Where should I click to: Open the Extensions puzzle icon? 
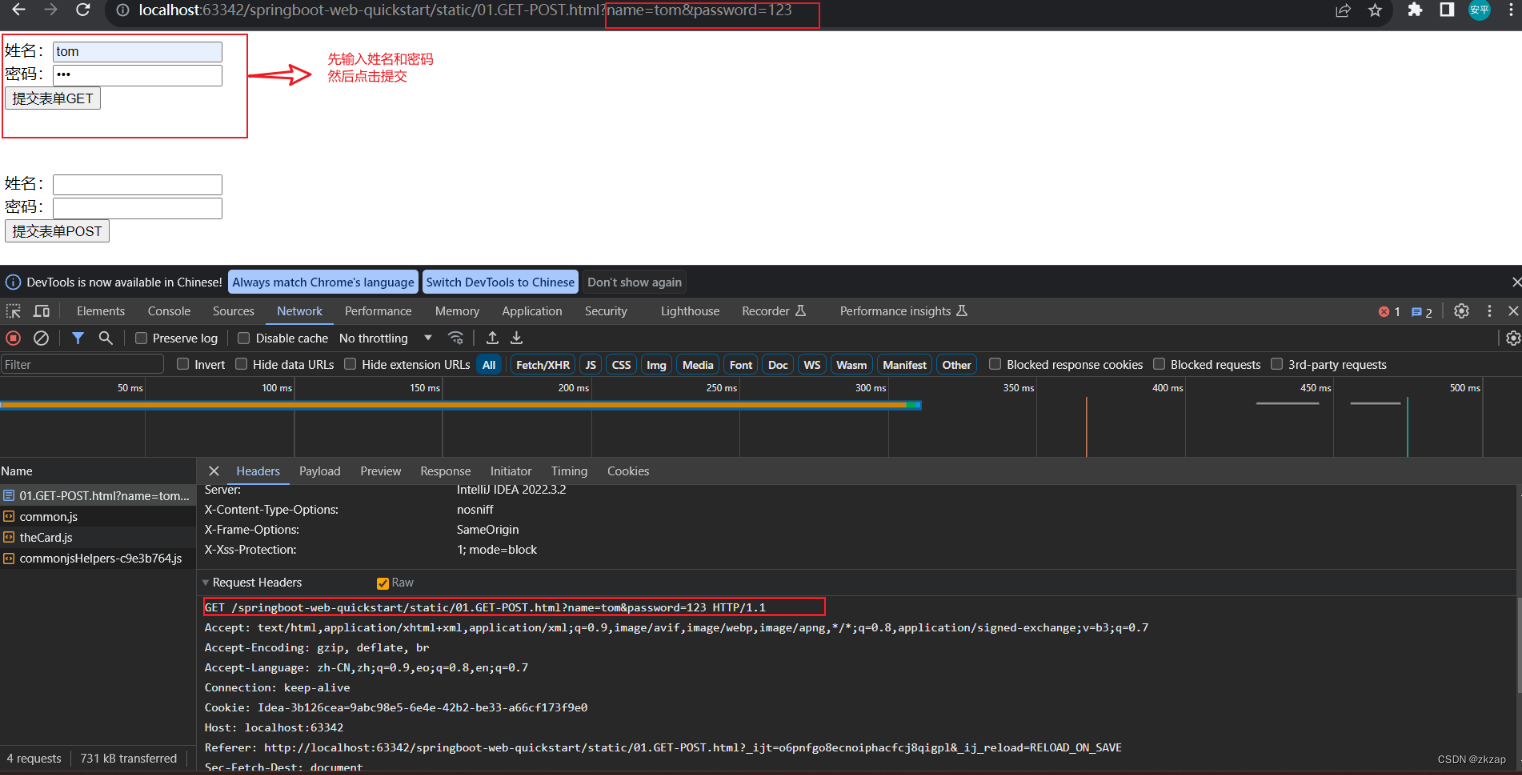click(x=1415, y=10)
